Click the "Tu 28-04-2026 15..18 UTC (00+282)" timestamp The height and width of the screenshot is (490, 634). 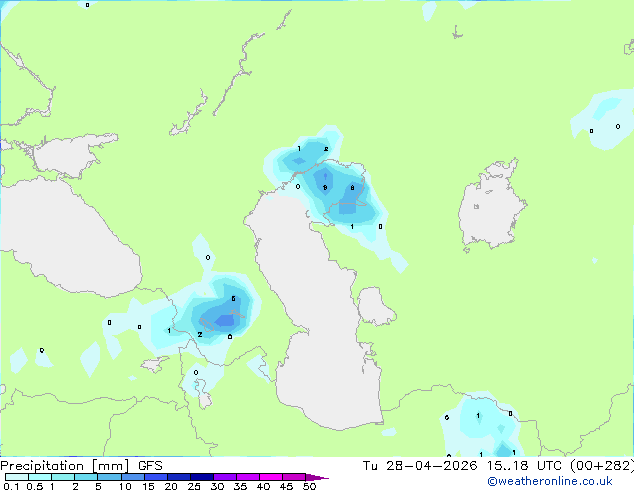498,466
